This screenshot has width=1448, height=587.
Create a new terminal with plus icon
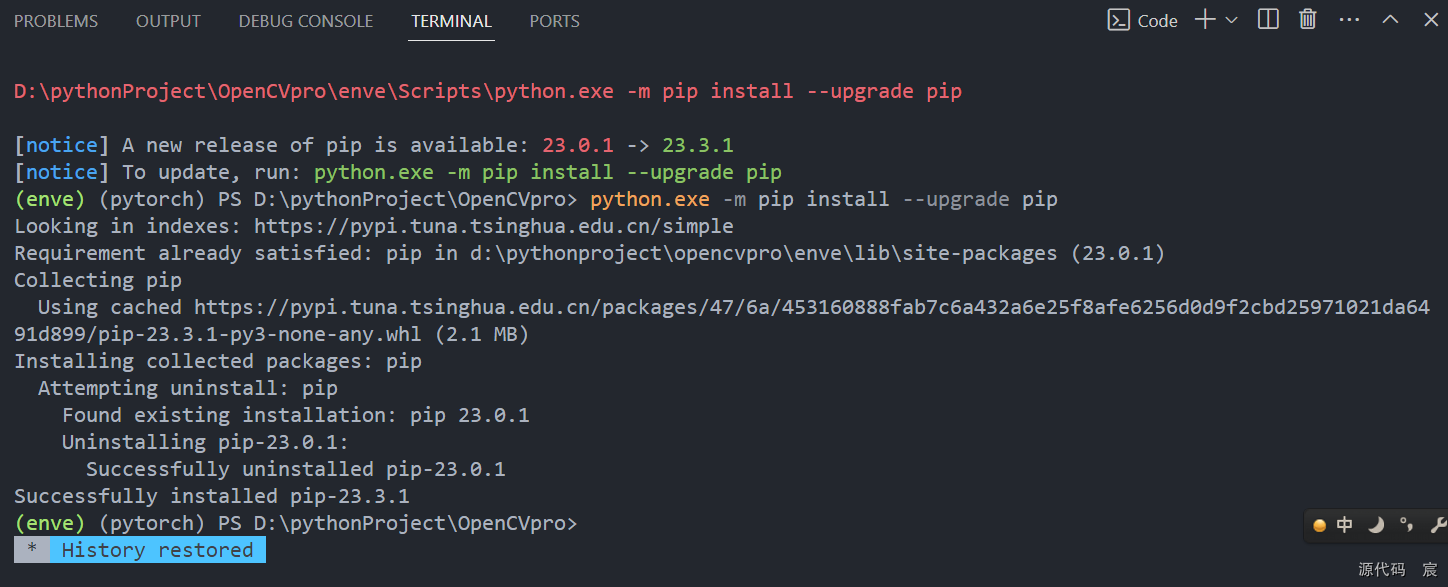(1205, 20)
